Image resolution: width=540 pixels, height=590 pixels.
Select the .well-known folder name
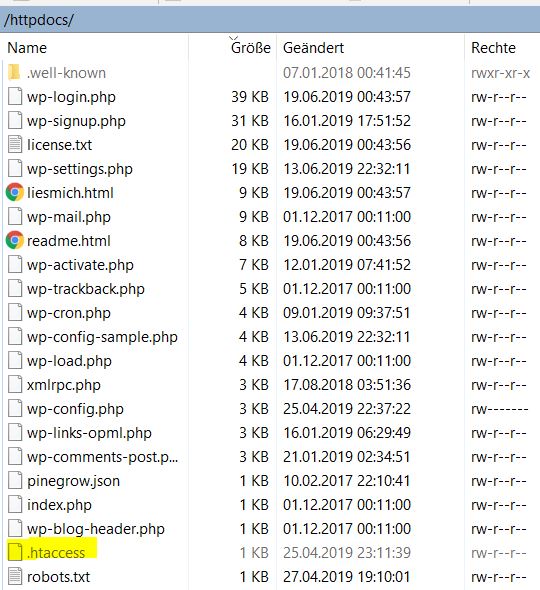pyautogui.click(x=66, y=73)
